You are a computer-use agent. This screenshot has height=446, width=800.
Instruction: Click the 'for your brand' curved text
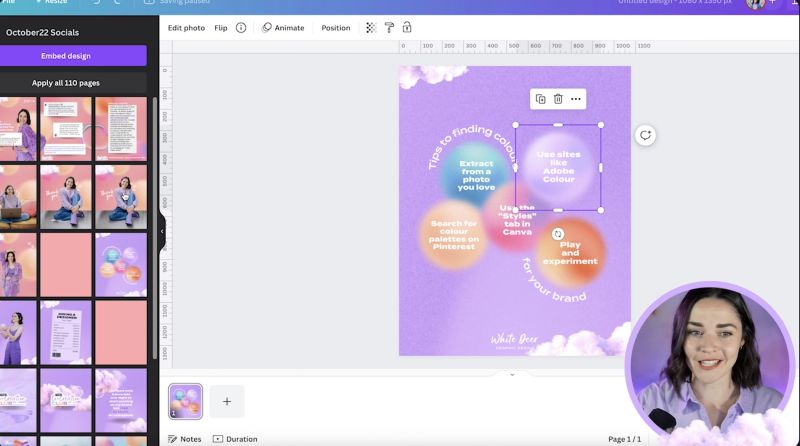pos(553,282)
